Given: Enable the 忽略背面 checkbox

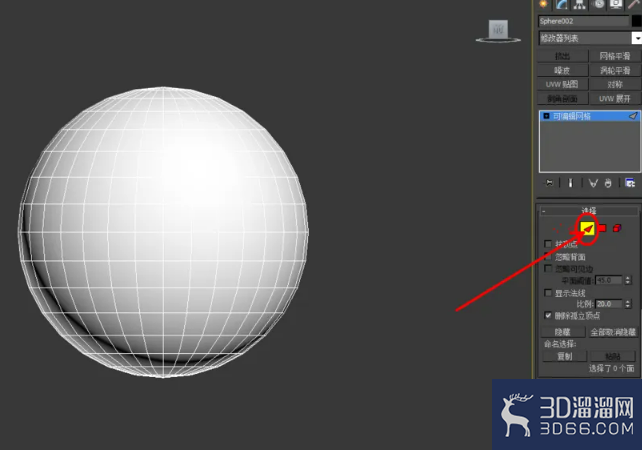Looking at the screenshot, I should click(x=548, y=257).
